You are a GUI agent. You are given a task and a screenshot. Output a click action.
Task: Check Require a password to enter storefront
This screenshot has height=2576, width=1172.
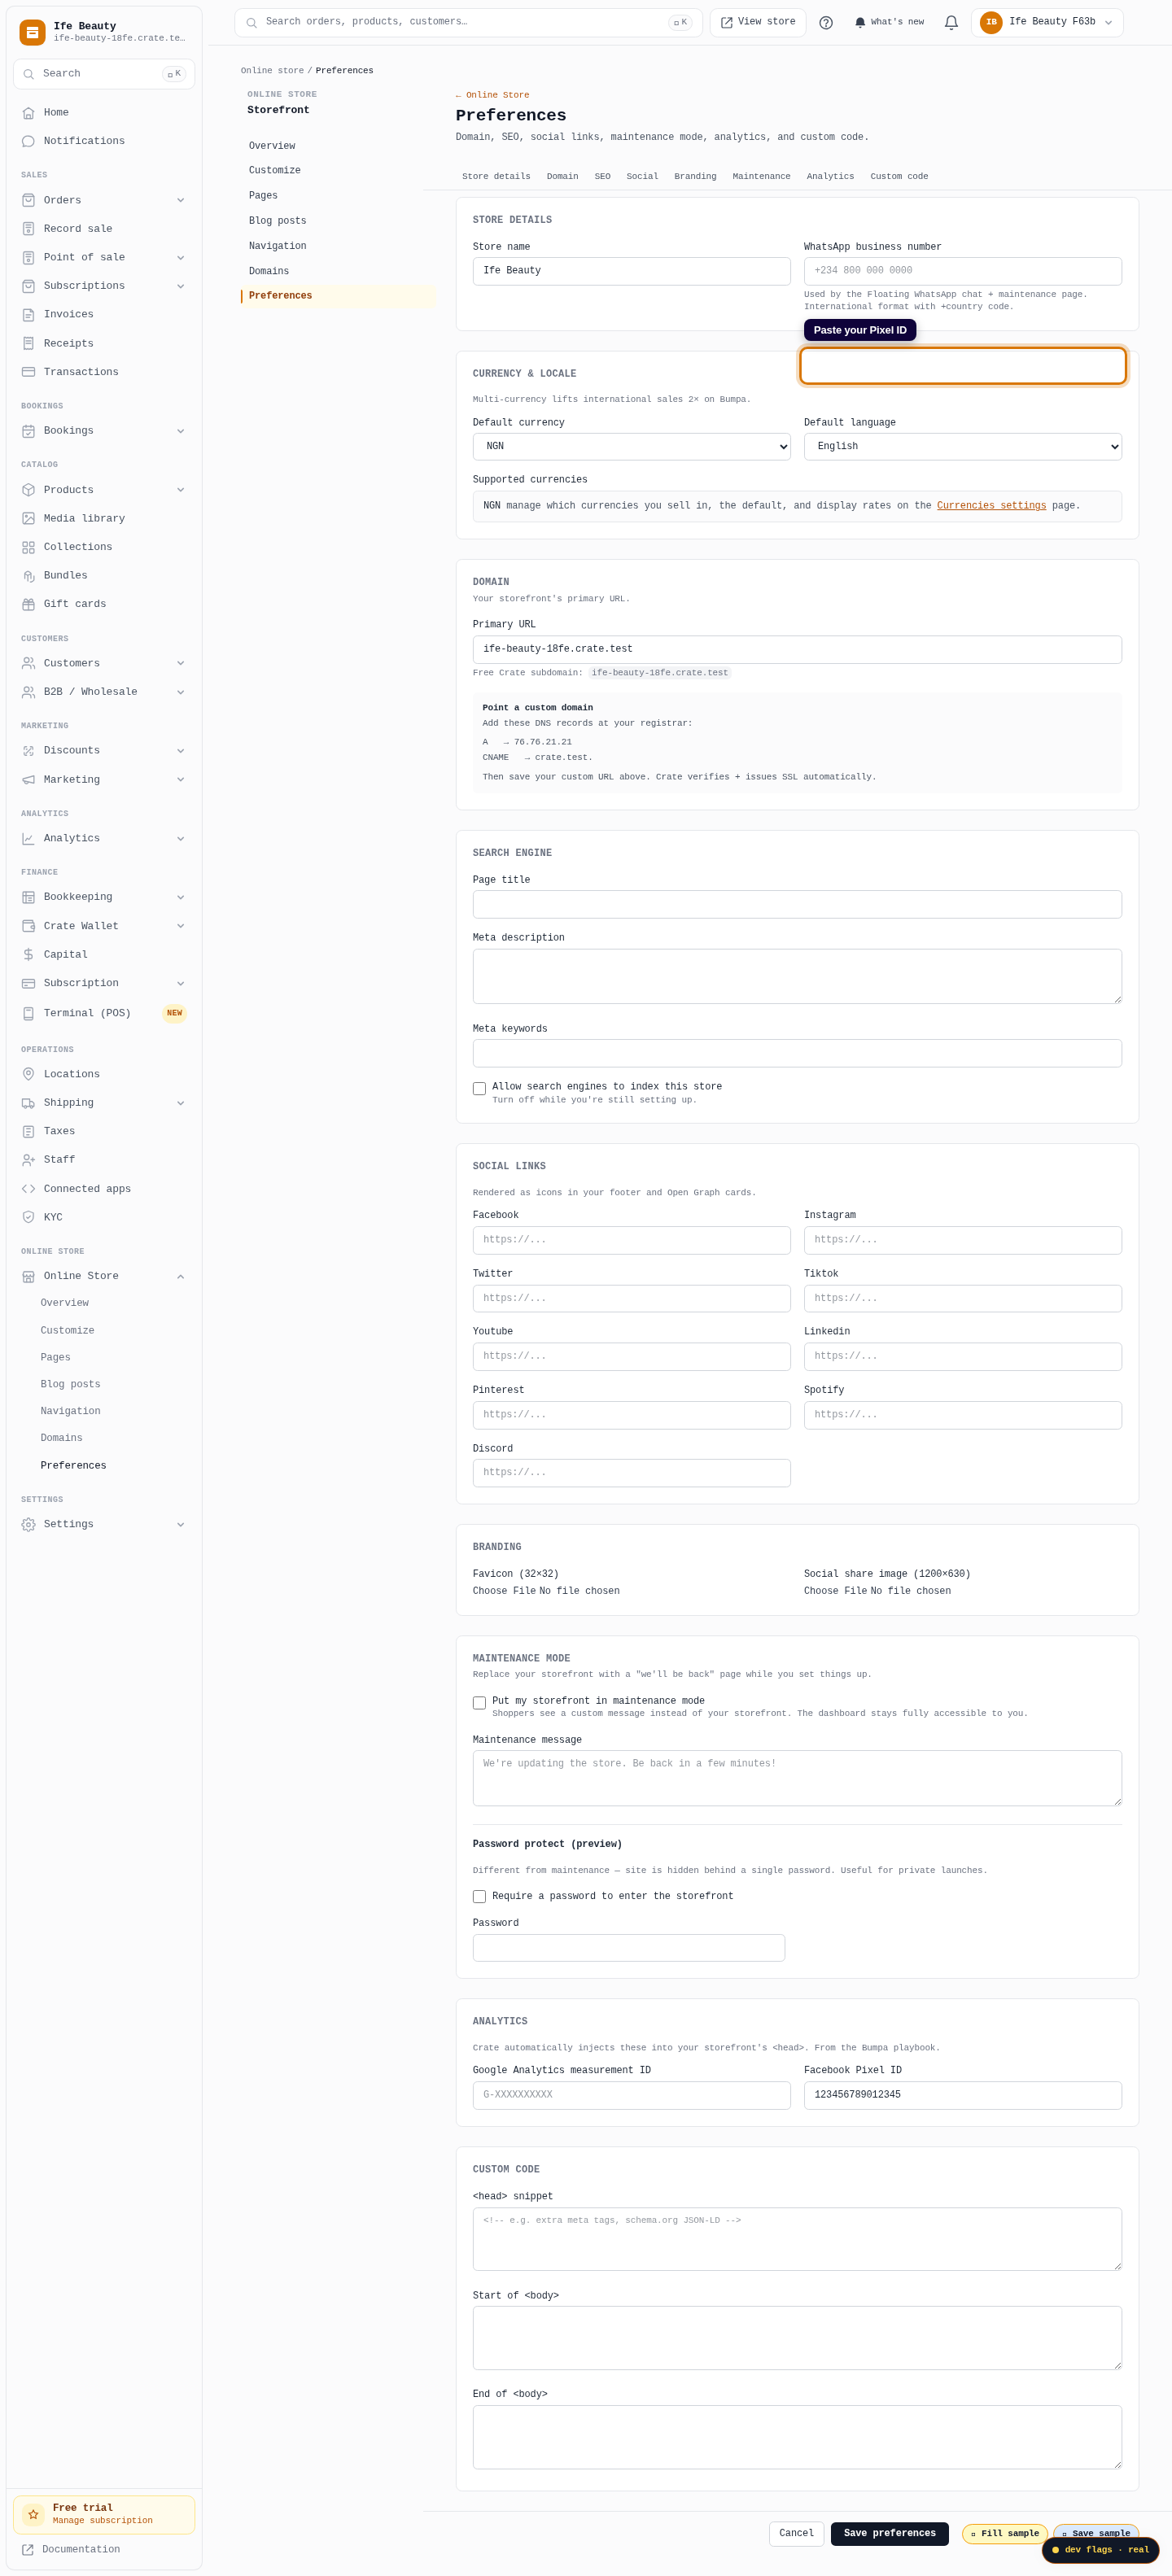point(479,1896)
